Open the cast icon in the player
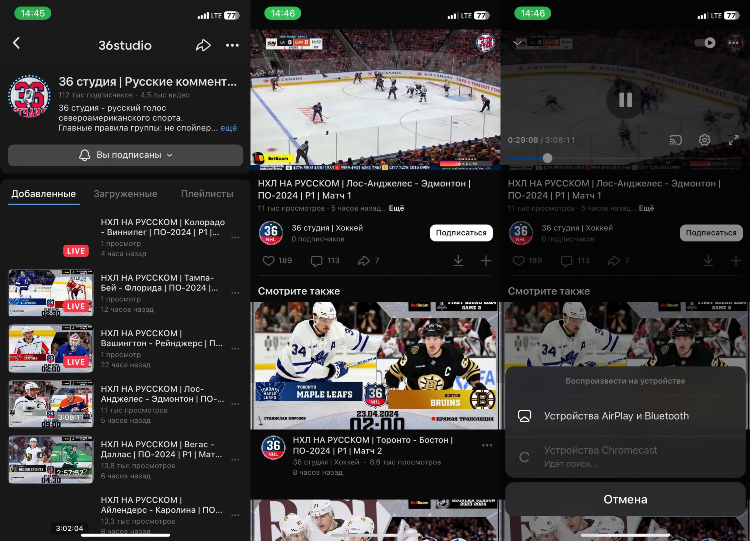This screenshot has width=750, height=541. coord(675,140)
